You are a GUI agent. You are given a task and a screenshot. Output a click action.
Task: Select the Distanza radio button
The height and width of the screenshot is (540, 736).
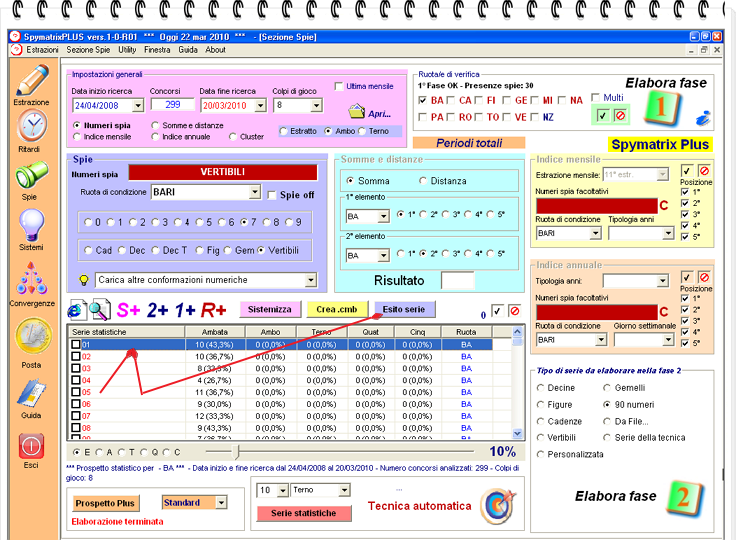coord(423,181)
